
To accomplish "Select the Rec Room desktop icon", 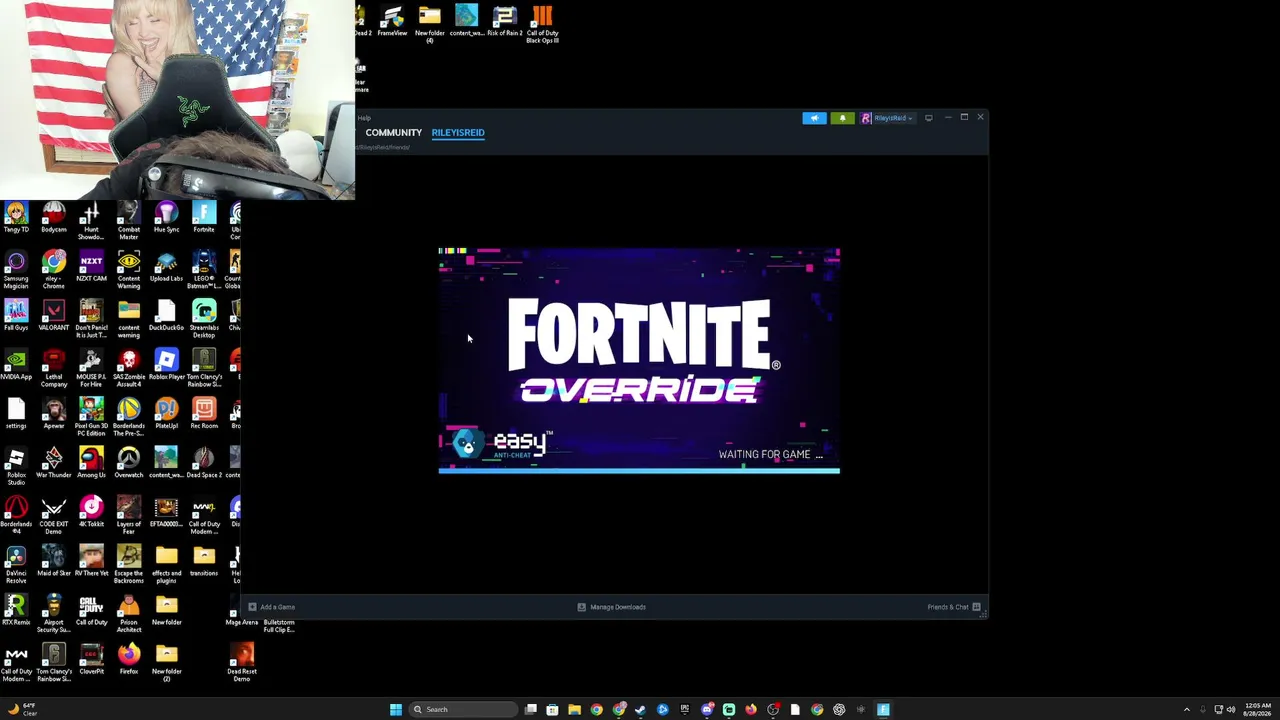I will pyautogui.click(x=204, y=413).
